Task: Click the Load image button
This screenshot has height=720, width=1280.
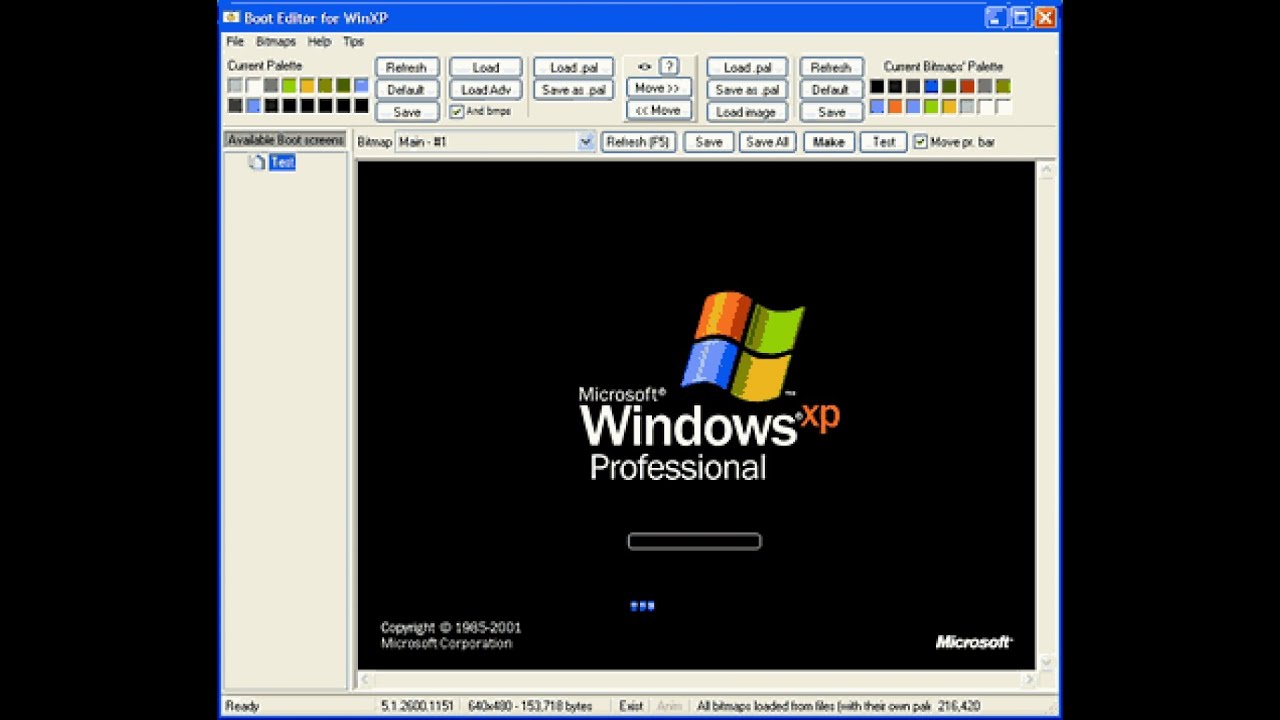Action: pos(747,112)
